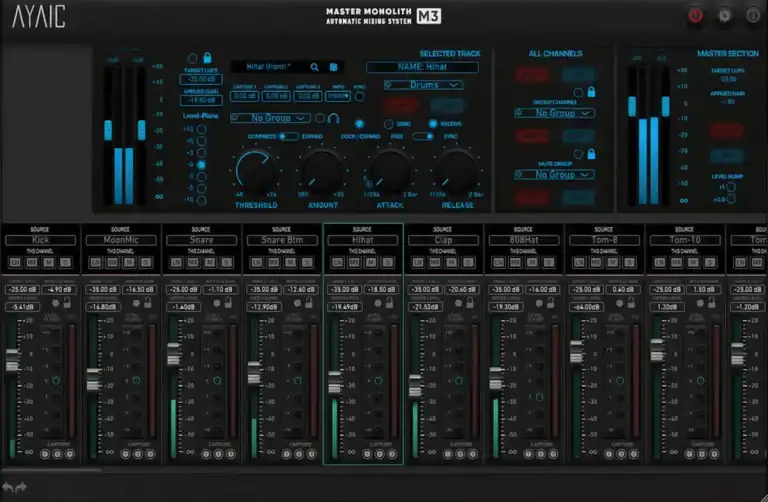The width and height of the screenshot is (768, 502).
Task: Click the selected track Target LUFS value box
Action: (201, 79)
